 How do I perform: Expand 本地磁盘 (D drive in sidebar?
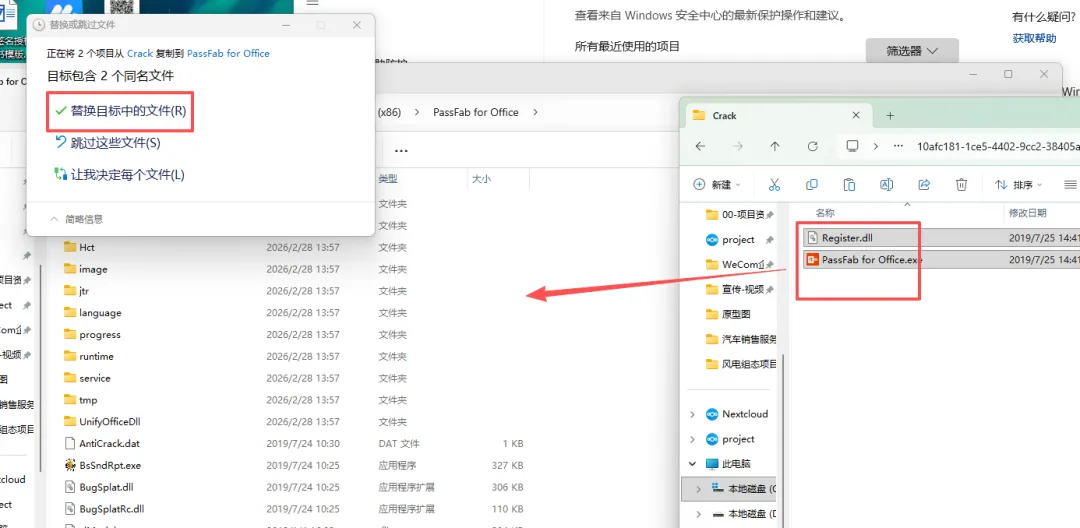pyautogui.click(x=698, y=514)
